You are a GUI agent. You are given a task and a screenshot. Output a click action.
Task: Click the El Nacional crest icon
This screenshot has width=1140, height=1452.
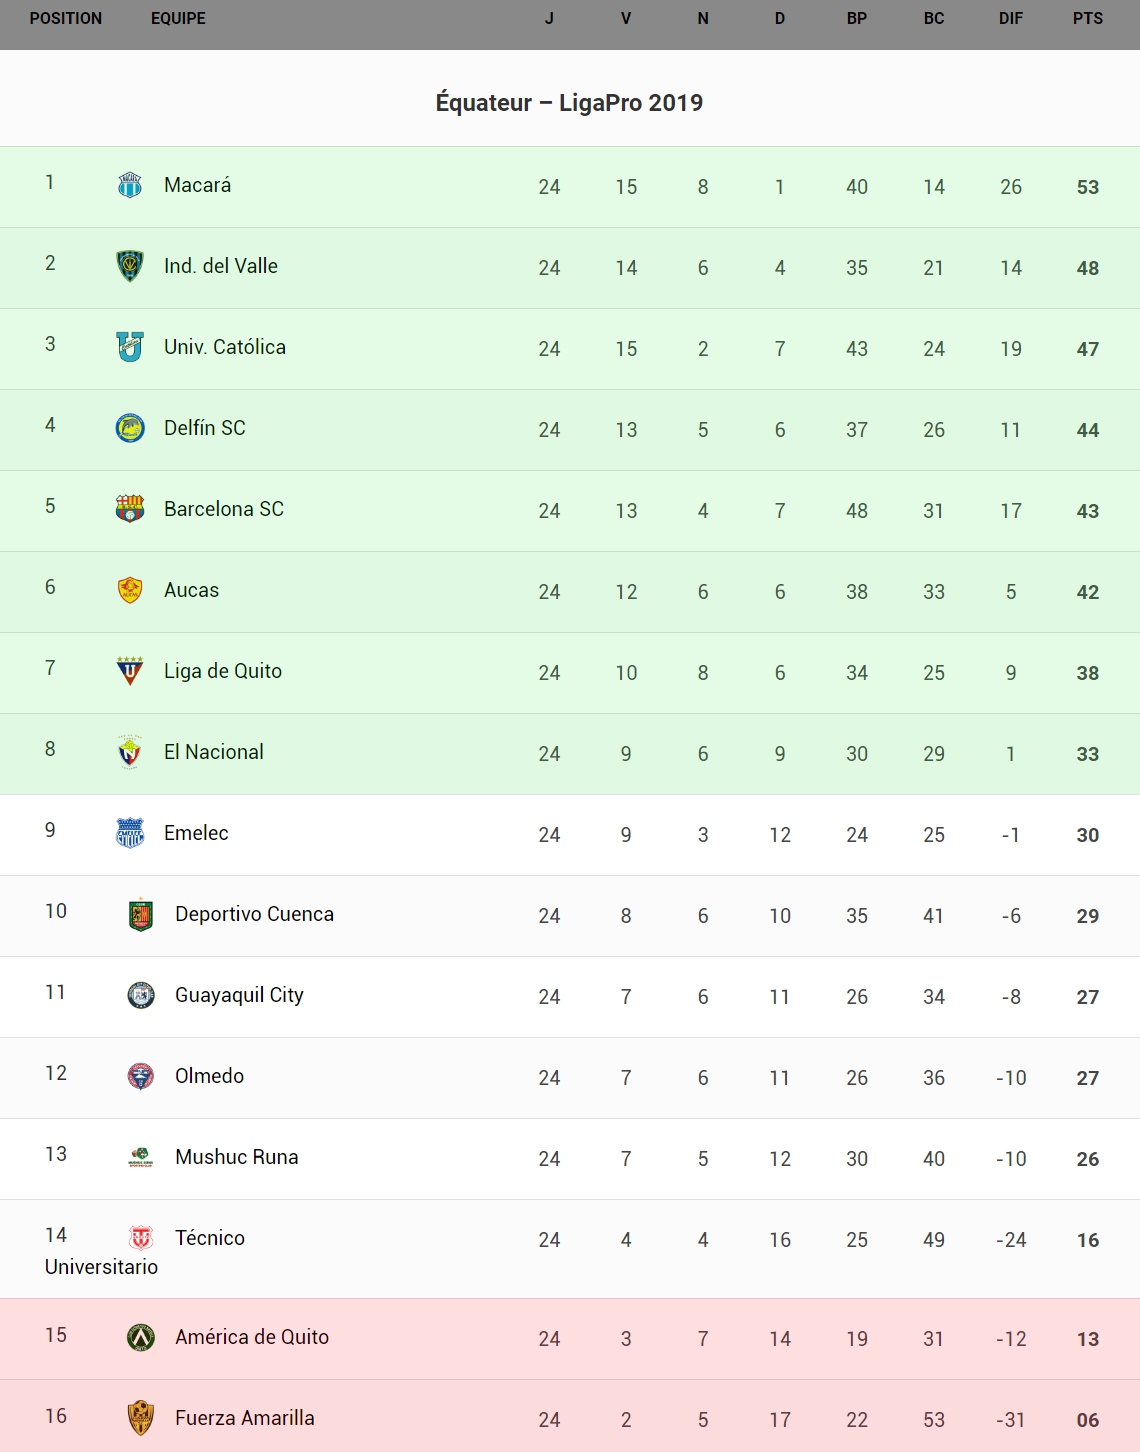(130, 752)
